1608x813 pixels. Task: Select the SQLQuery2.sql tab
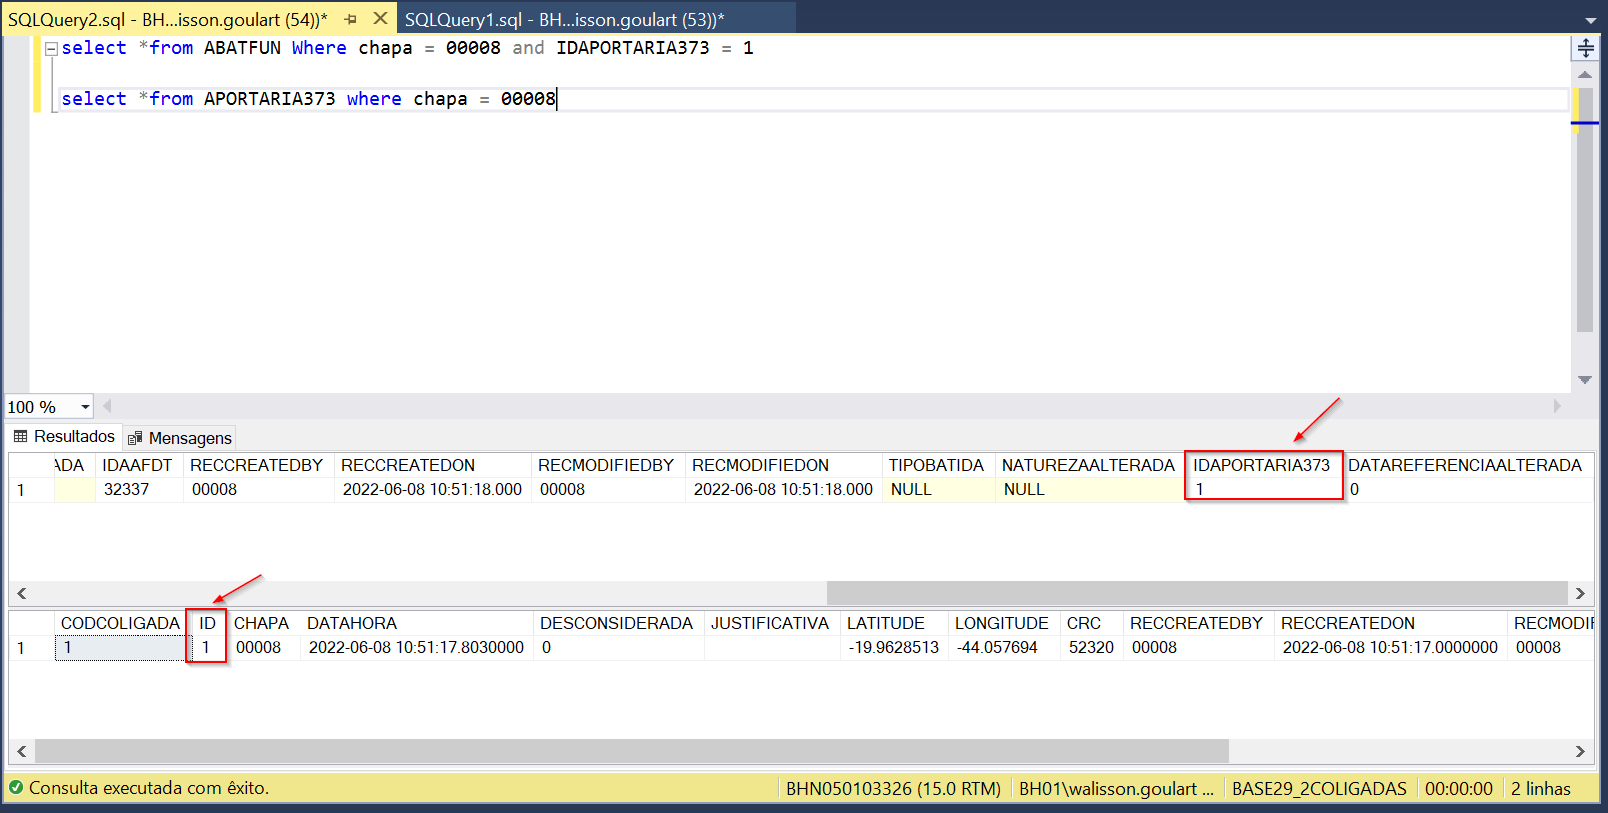pyautogui.click(x=168, y=19)
